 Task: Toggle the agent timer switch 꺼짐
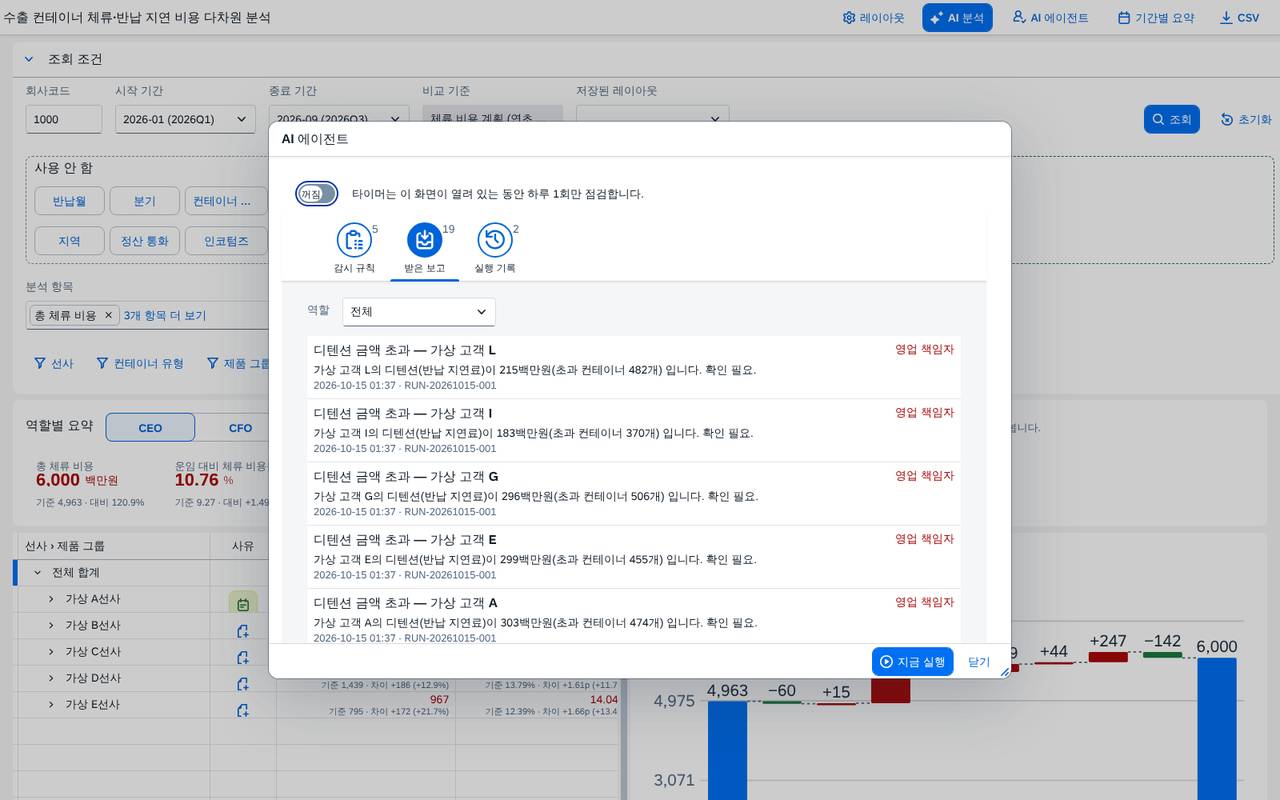(x=316, y=194)
